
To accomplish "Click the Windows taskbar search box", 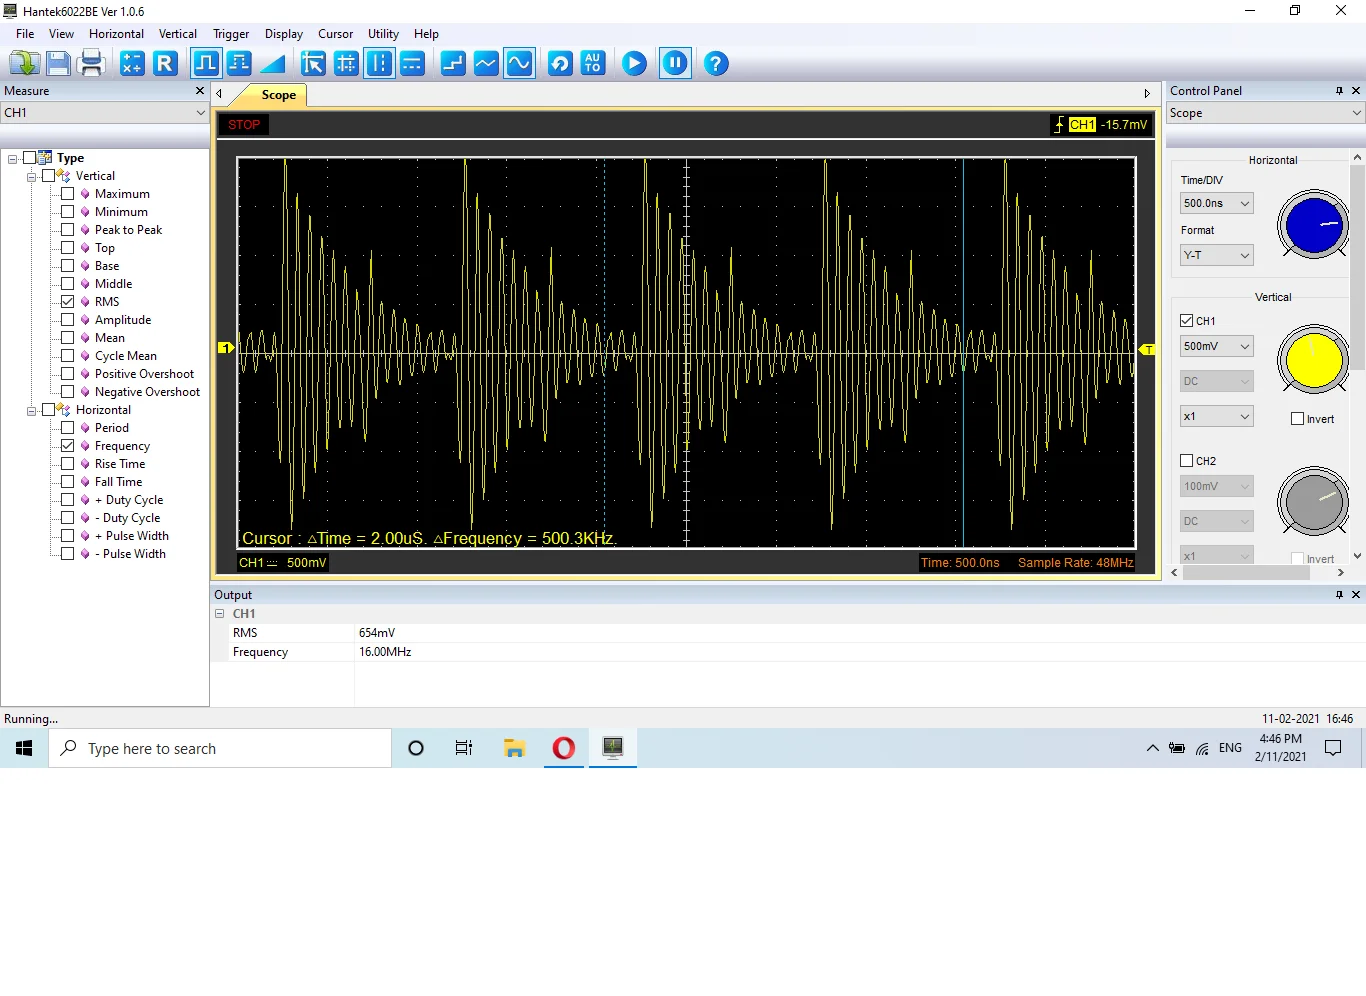I will point(220,748).
